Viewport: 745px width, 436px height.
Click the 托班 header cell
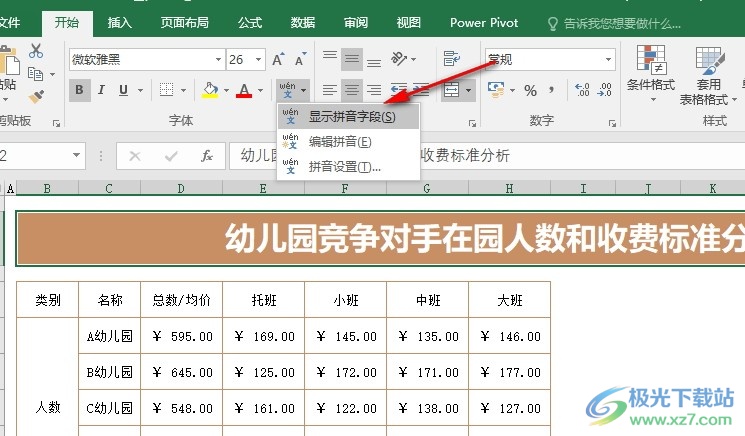coord(263,300)
